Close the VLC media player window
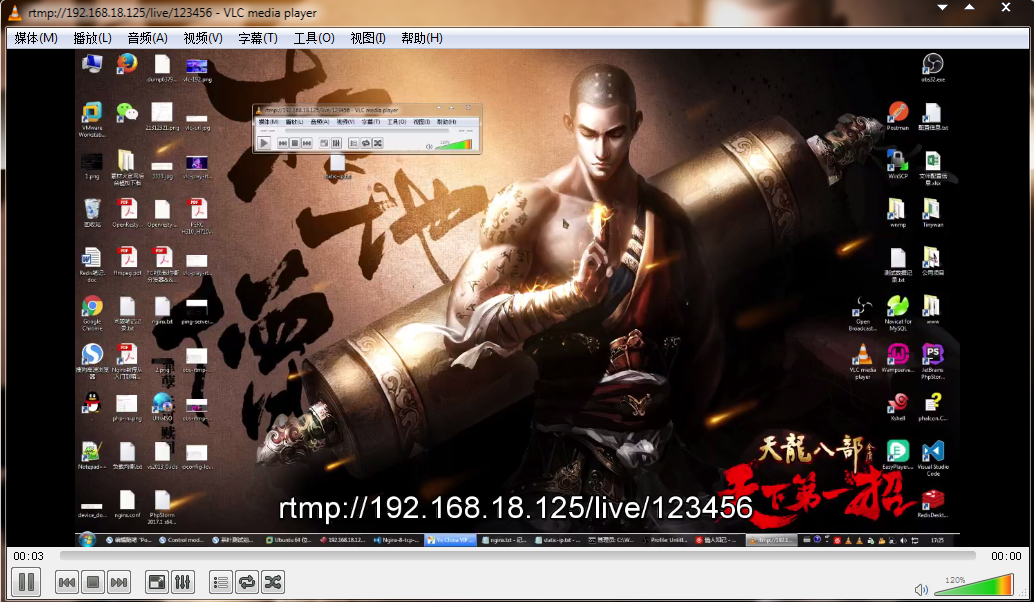This screenshot has height=602, width=1034. [1006, 8]
